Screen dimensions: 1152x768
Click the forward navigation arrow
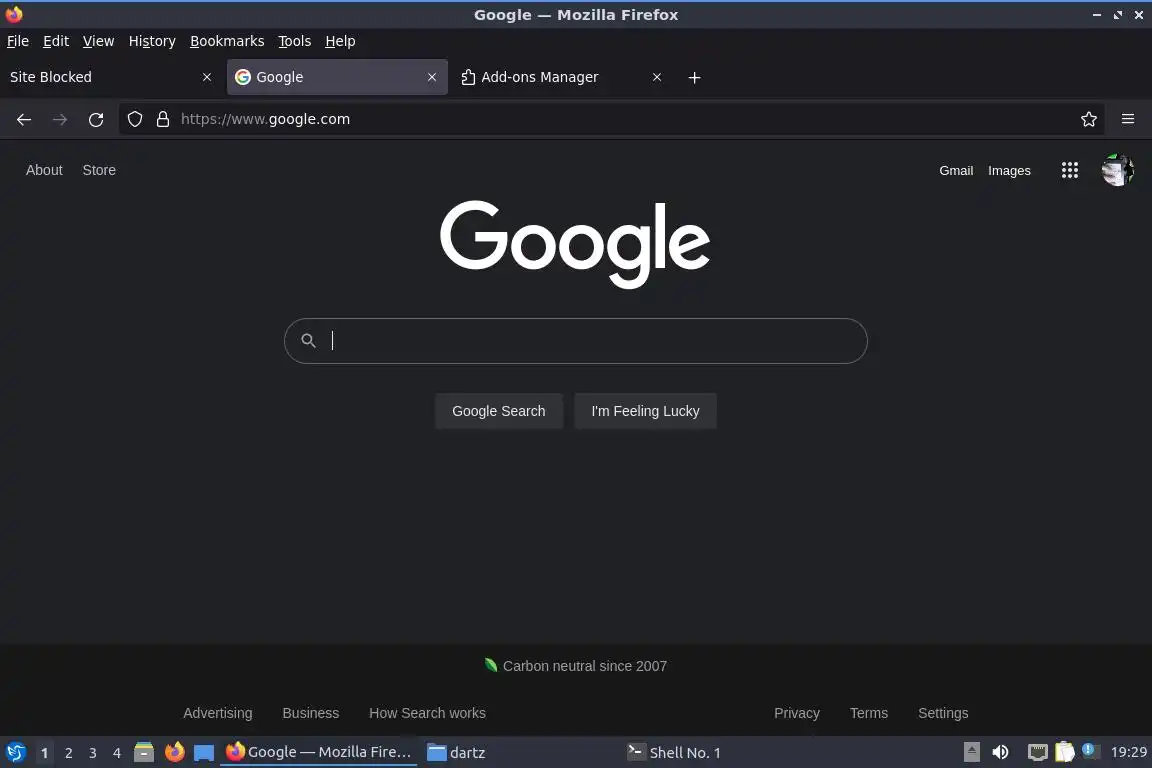click(60, 119)
